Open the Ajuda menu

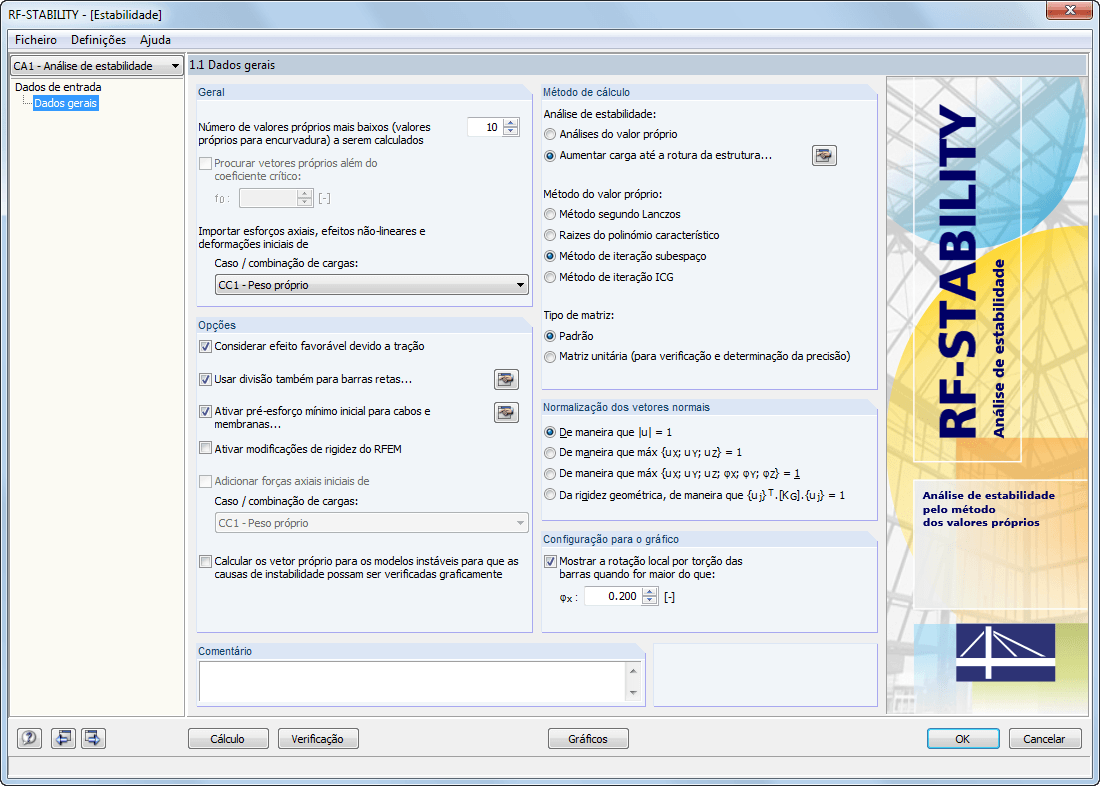(x=155, y=40)
